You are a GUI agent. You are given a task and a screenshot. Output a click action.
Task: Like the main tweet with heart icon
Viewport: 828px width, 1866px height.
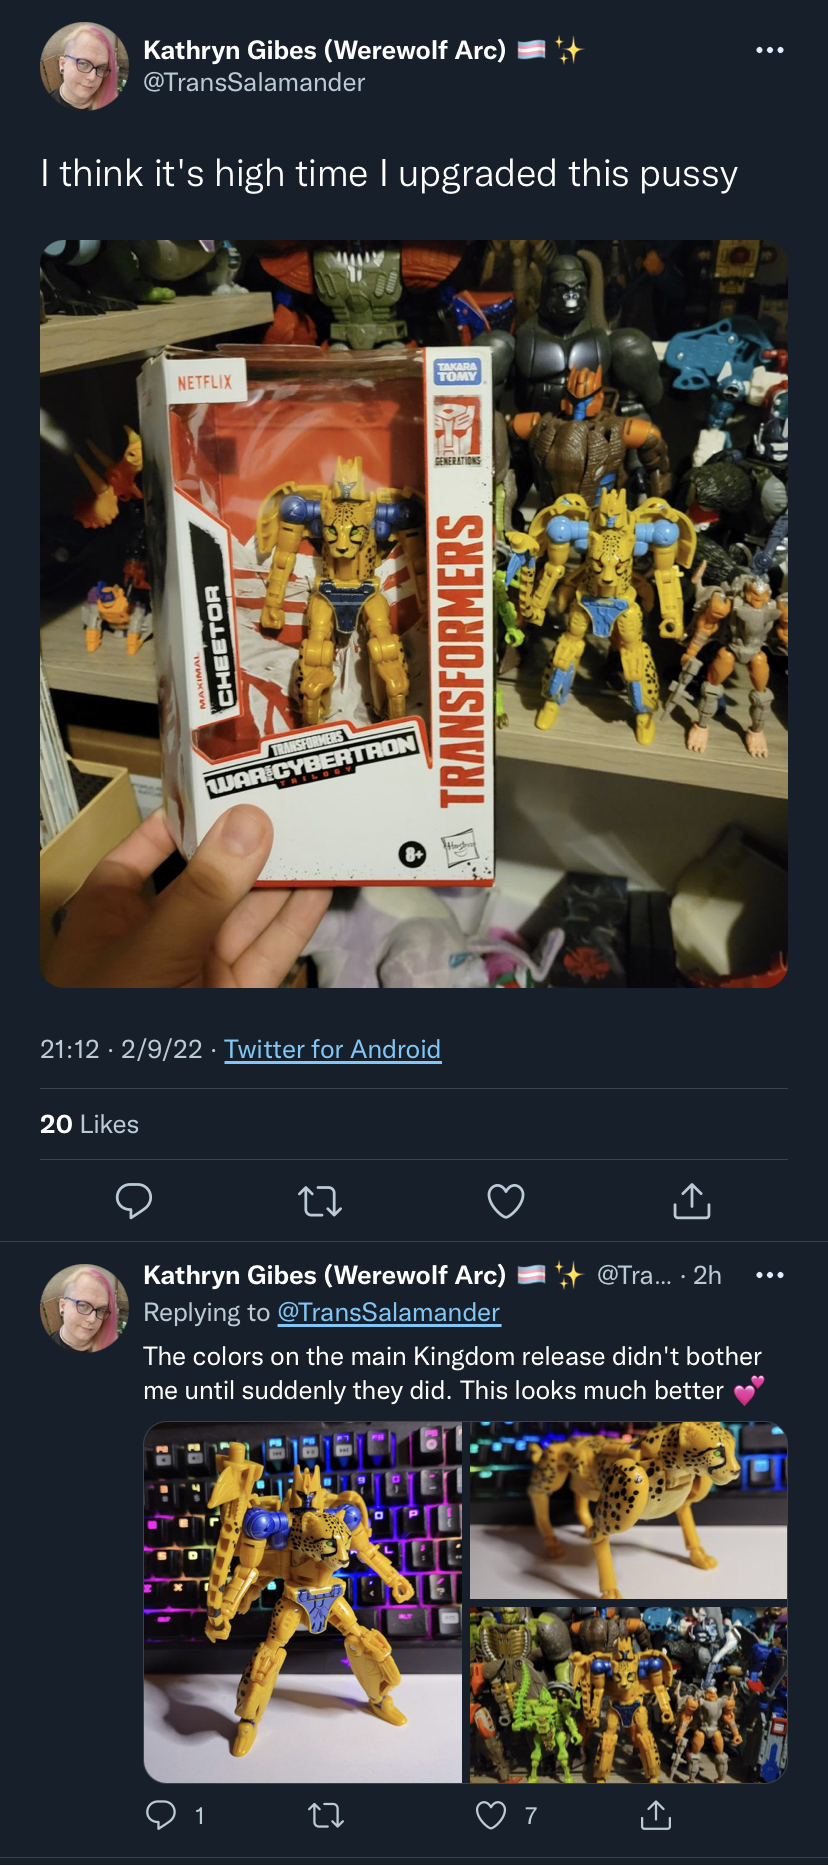[506, 1201]
